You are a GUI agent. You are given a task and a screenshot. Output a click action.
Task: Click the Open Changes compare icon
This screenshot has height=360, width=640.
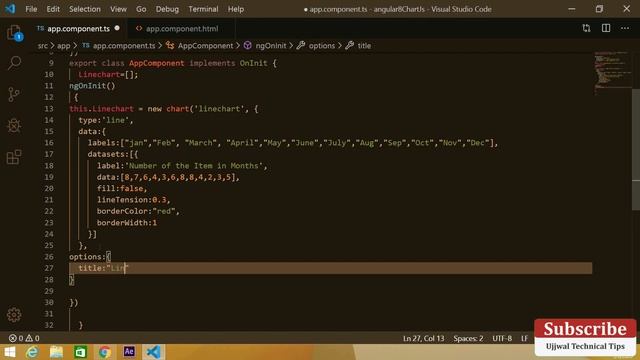click(587, 28)
